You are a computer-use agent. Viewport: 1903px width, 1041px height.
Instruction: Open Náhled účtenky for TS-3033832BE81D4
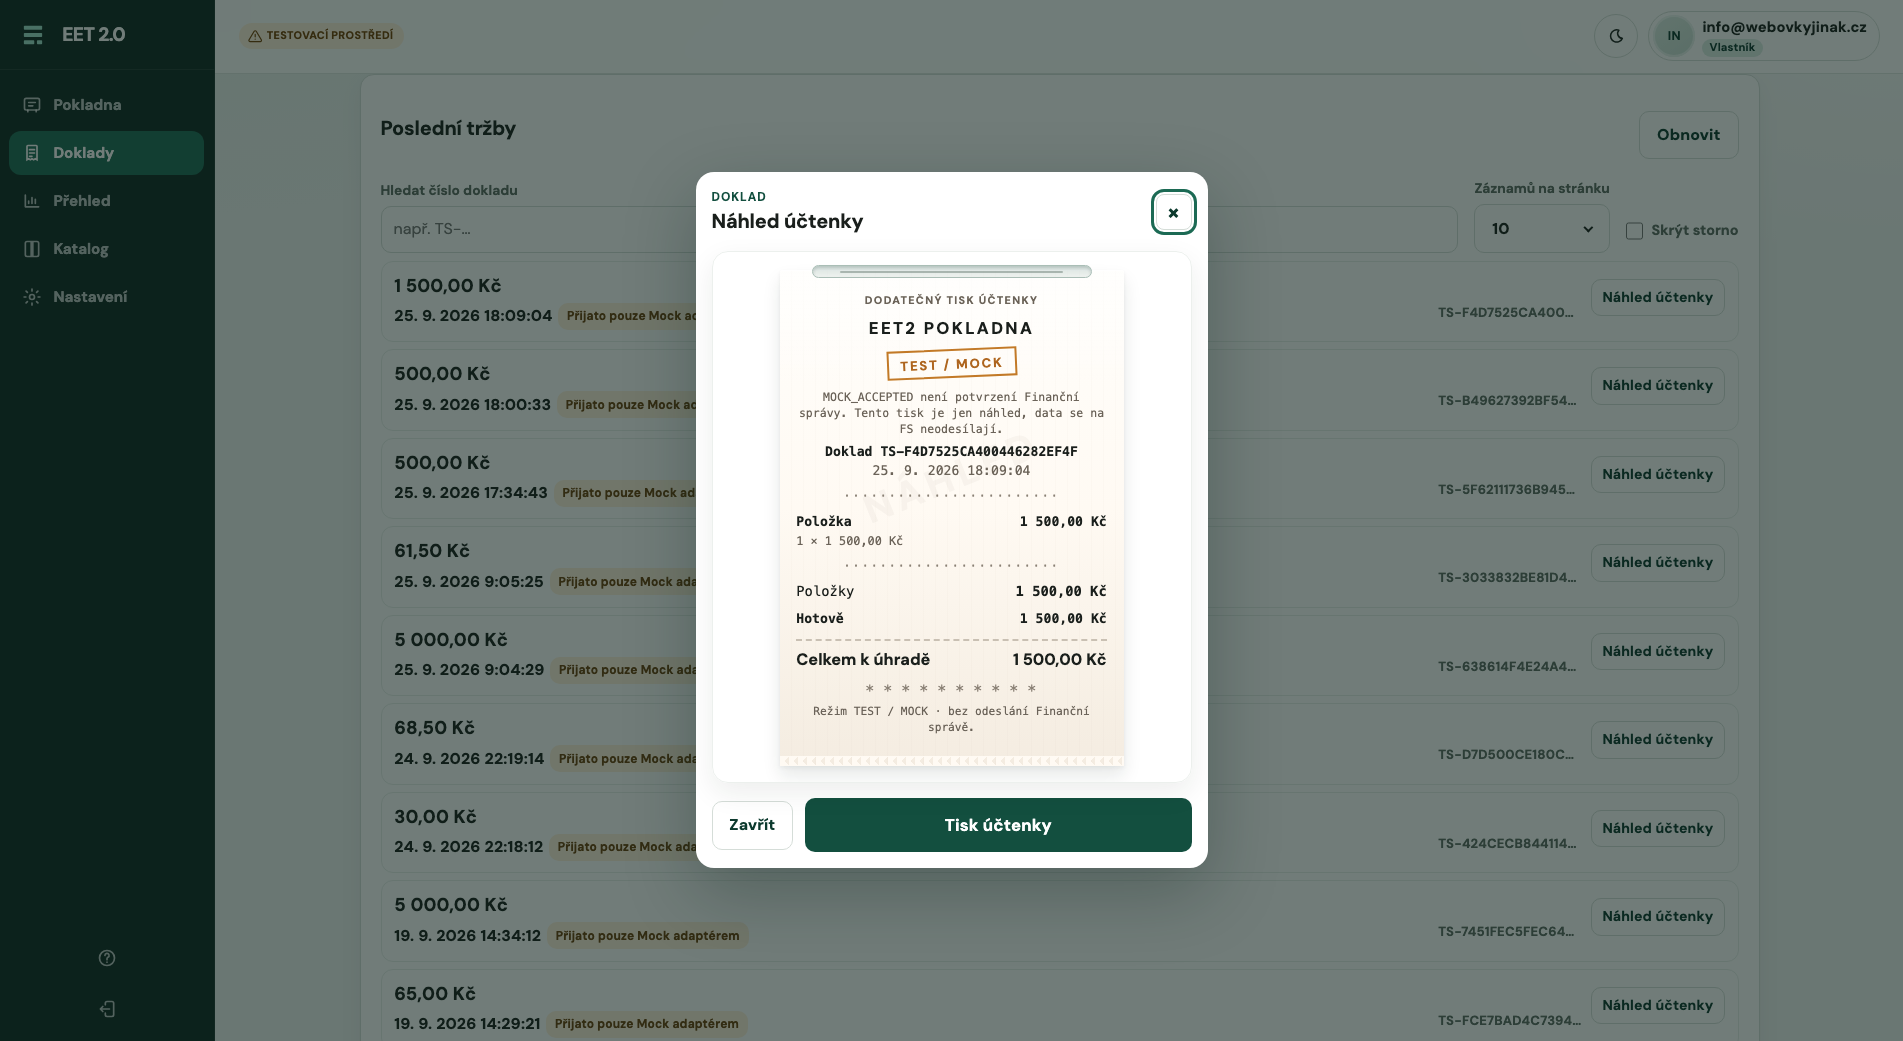[x=1657, y=562]
